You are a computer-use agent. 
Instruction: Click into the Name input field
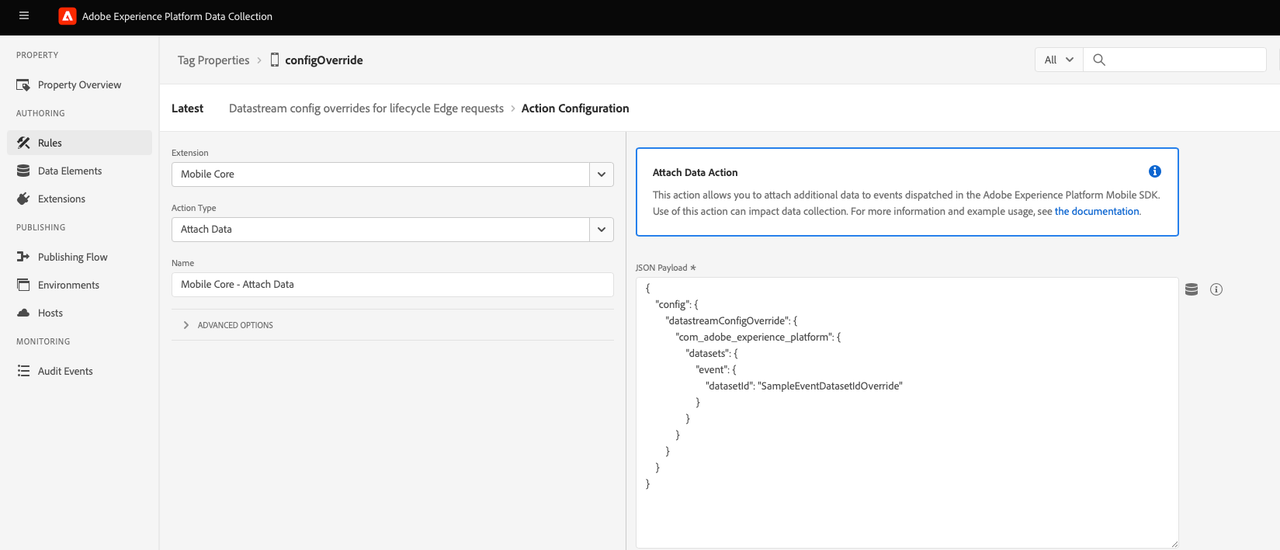pos(392,284)
